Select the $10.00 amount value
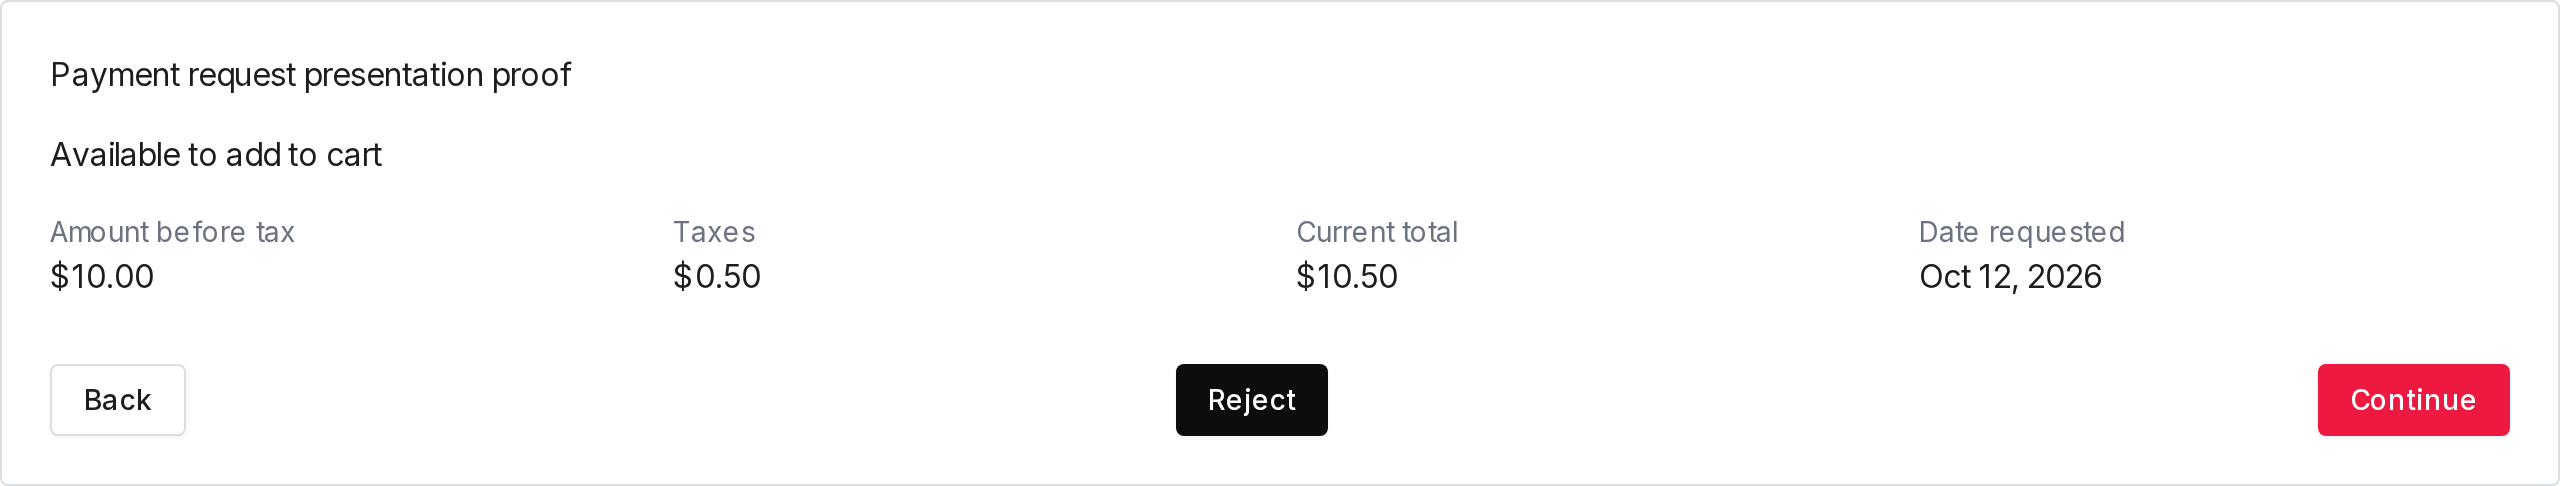This screenshot has width=2560, height=486. coord(102,276)
